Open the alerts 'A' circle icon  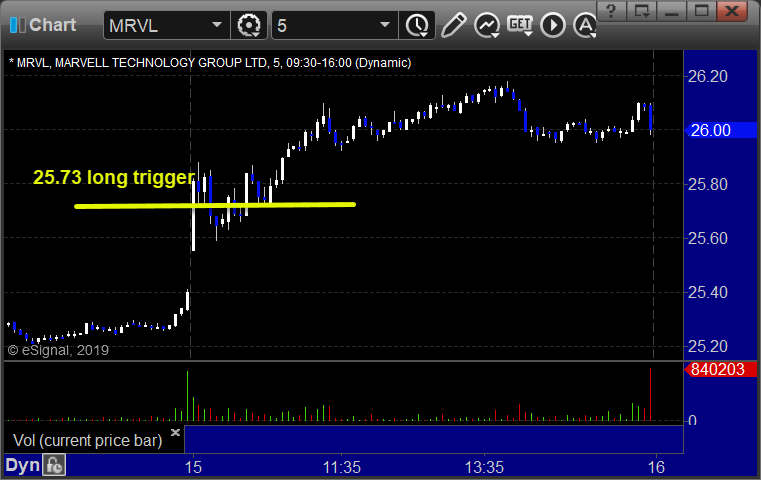click(585, 25)
